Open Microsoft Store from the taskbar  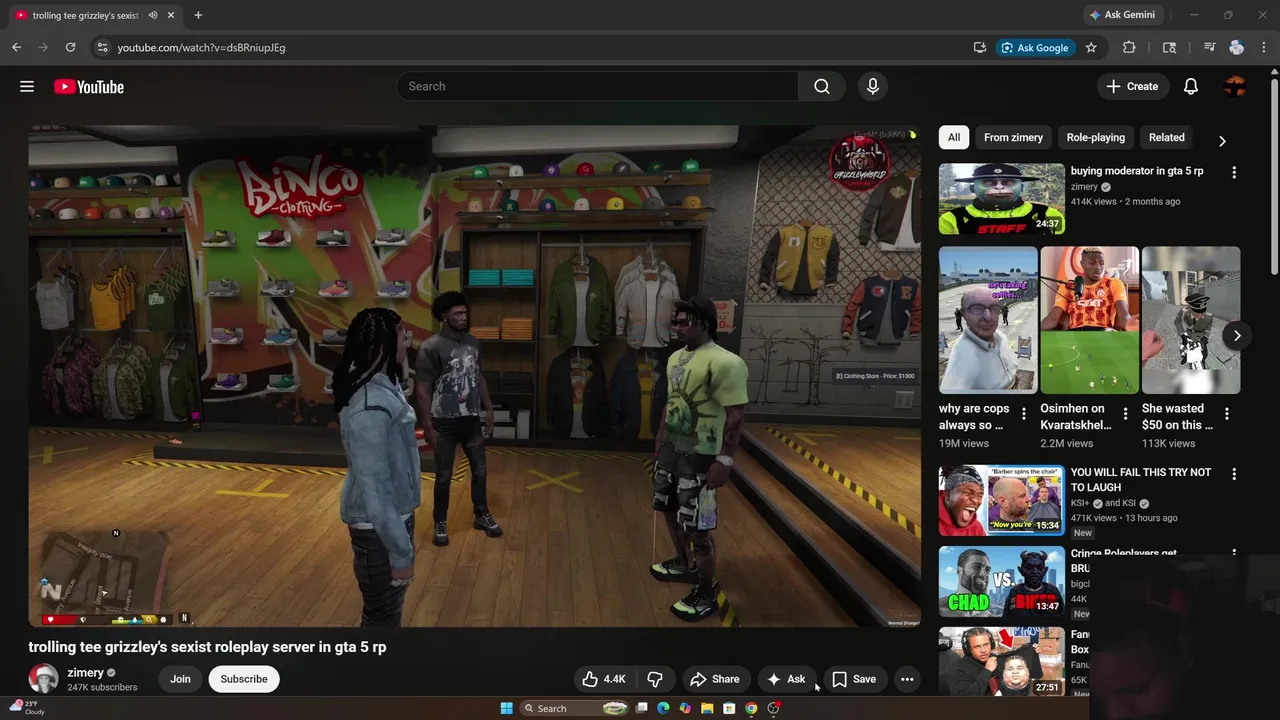(729, 708)
